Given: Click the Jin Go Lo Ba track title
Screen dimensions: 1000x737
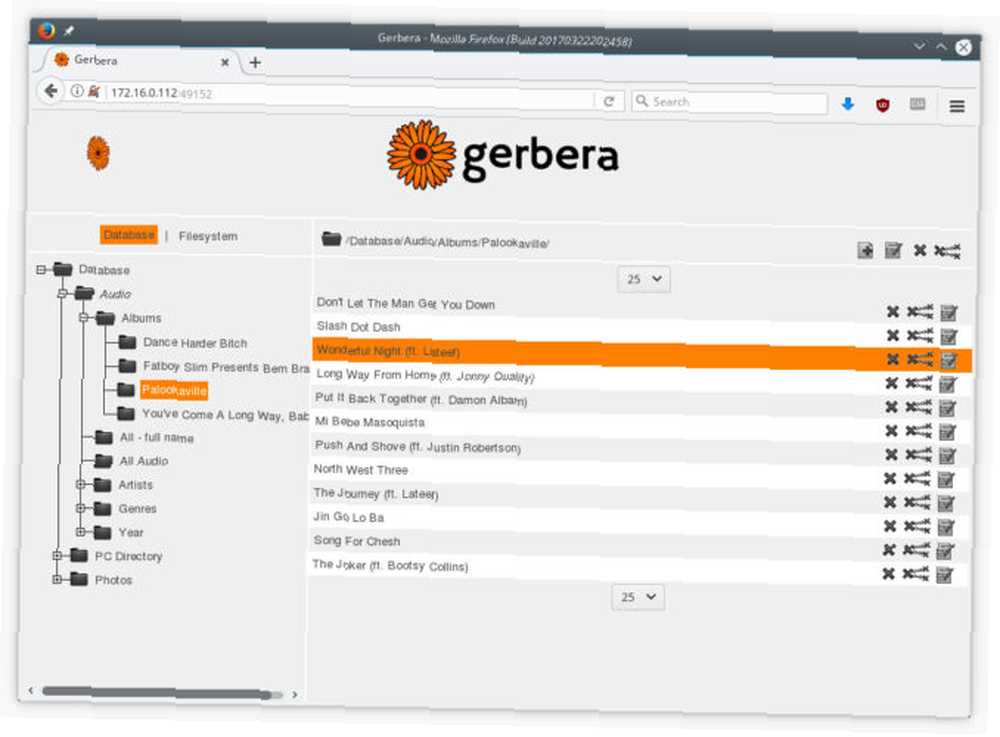Looking at the screenshot, I should (348, 517).
